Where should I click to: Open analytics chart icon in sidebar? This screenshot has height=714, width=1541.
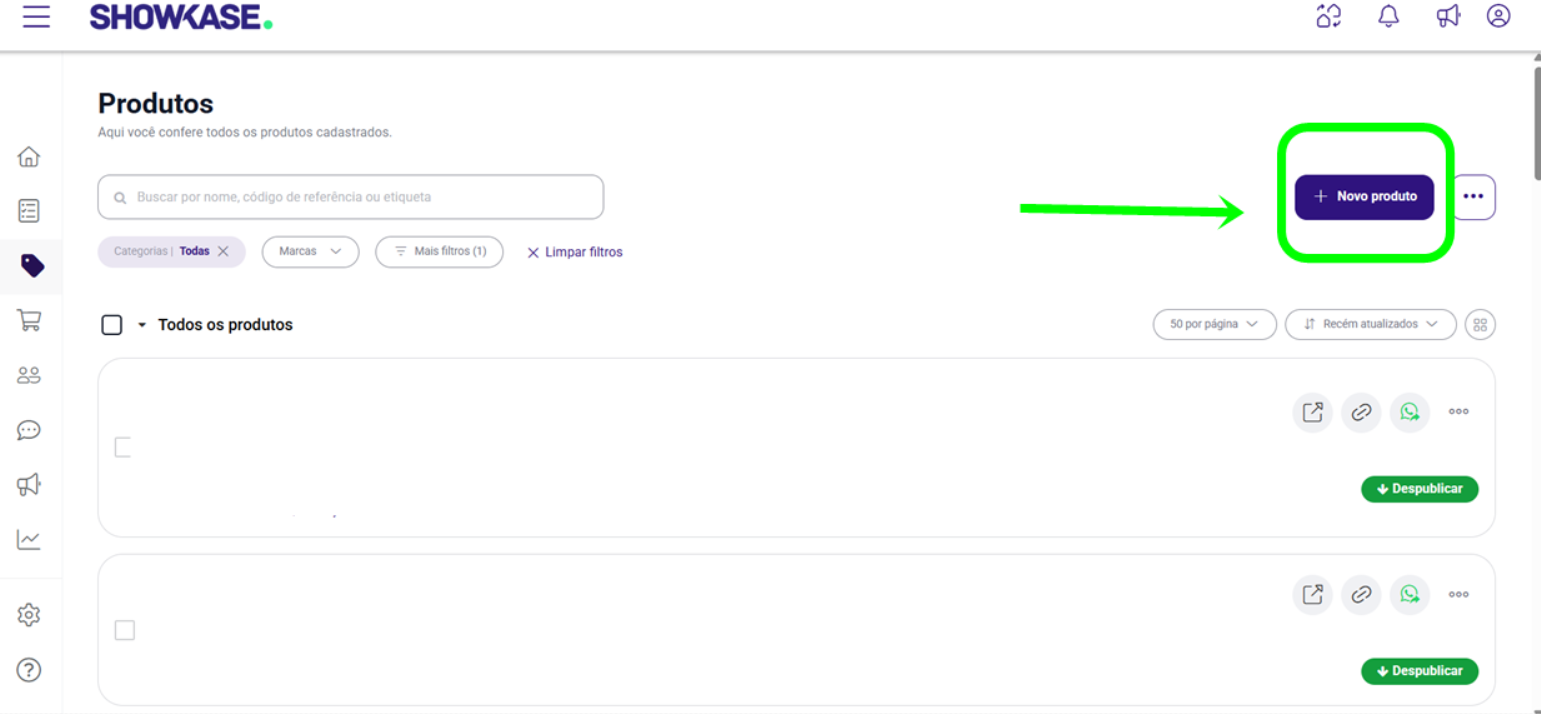(x=29, y=540)
